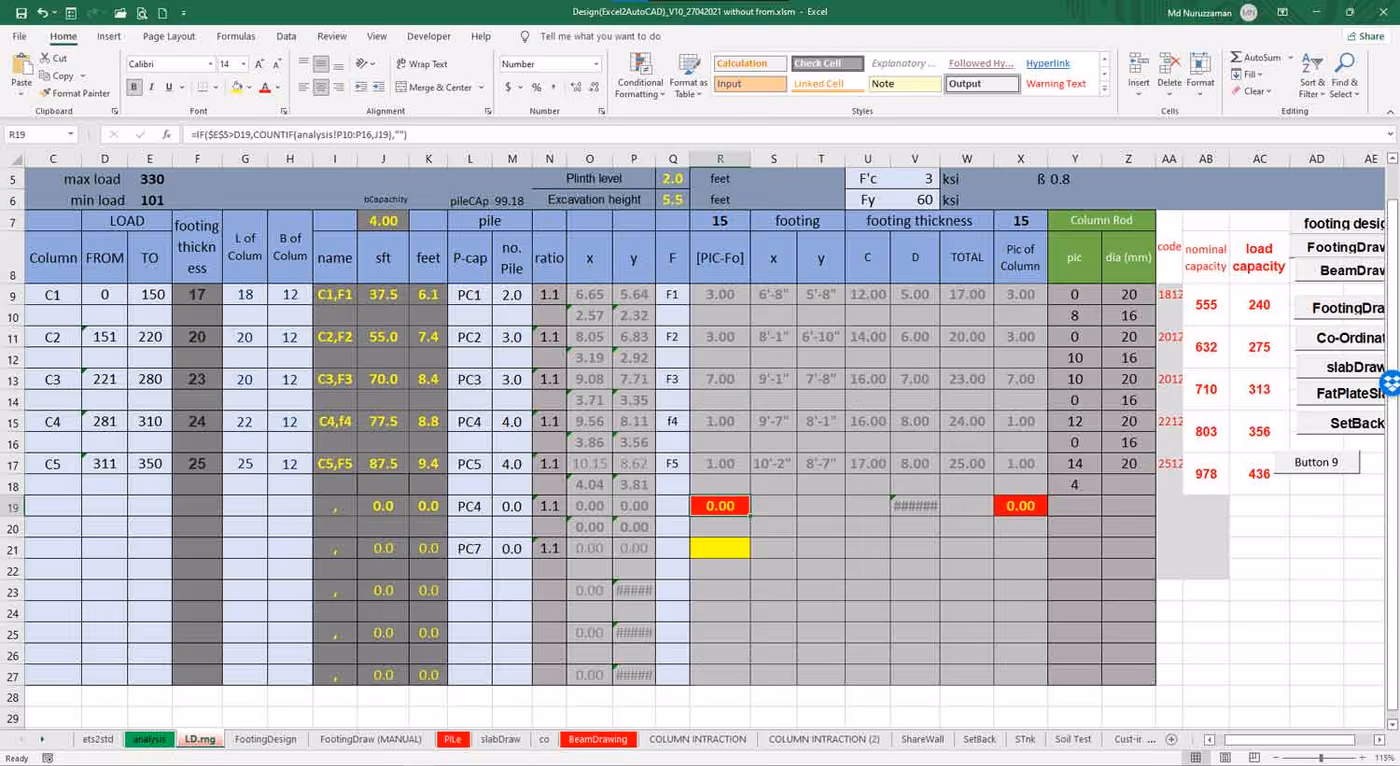
Task: Expand the Name Box dropdown showing R19
Action: pos(71,134)
